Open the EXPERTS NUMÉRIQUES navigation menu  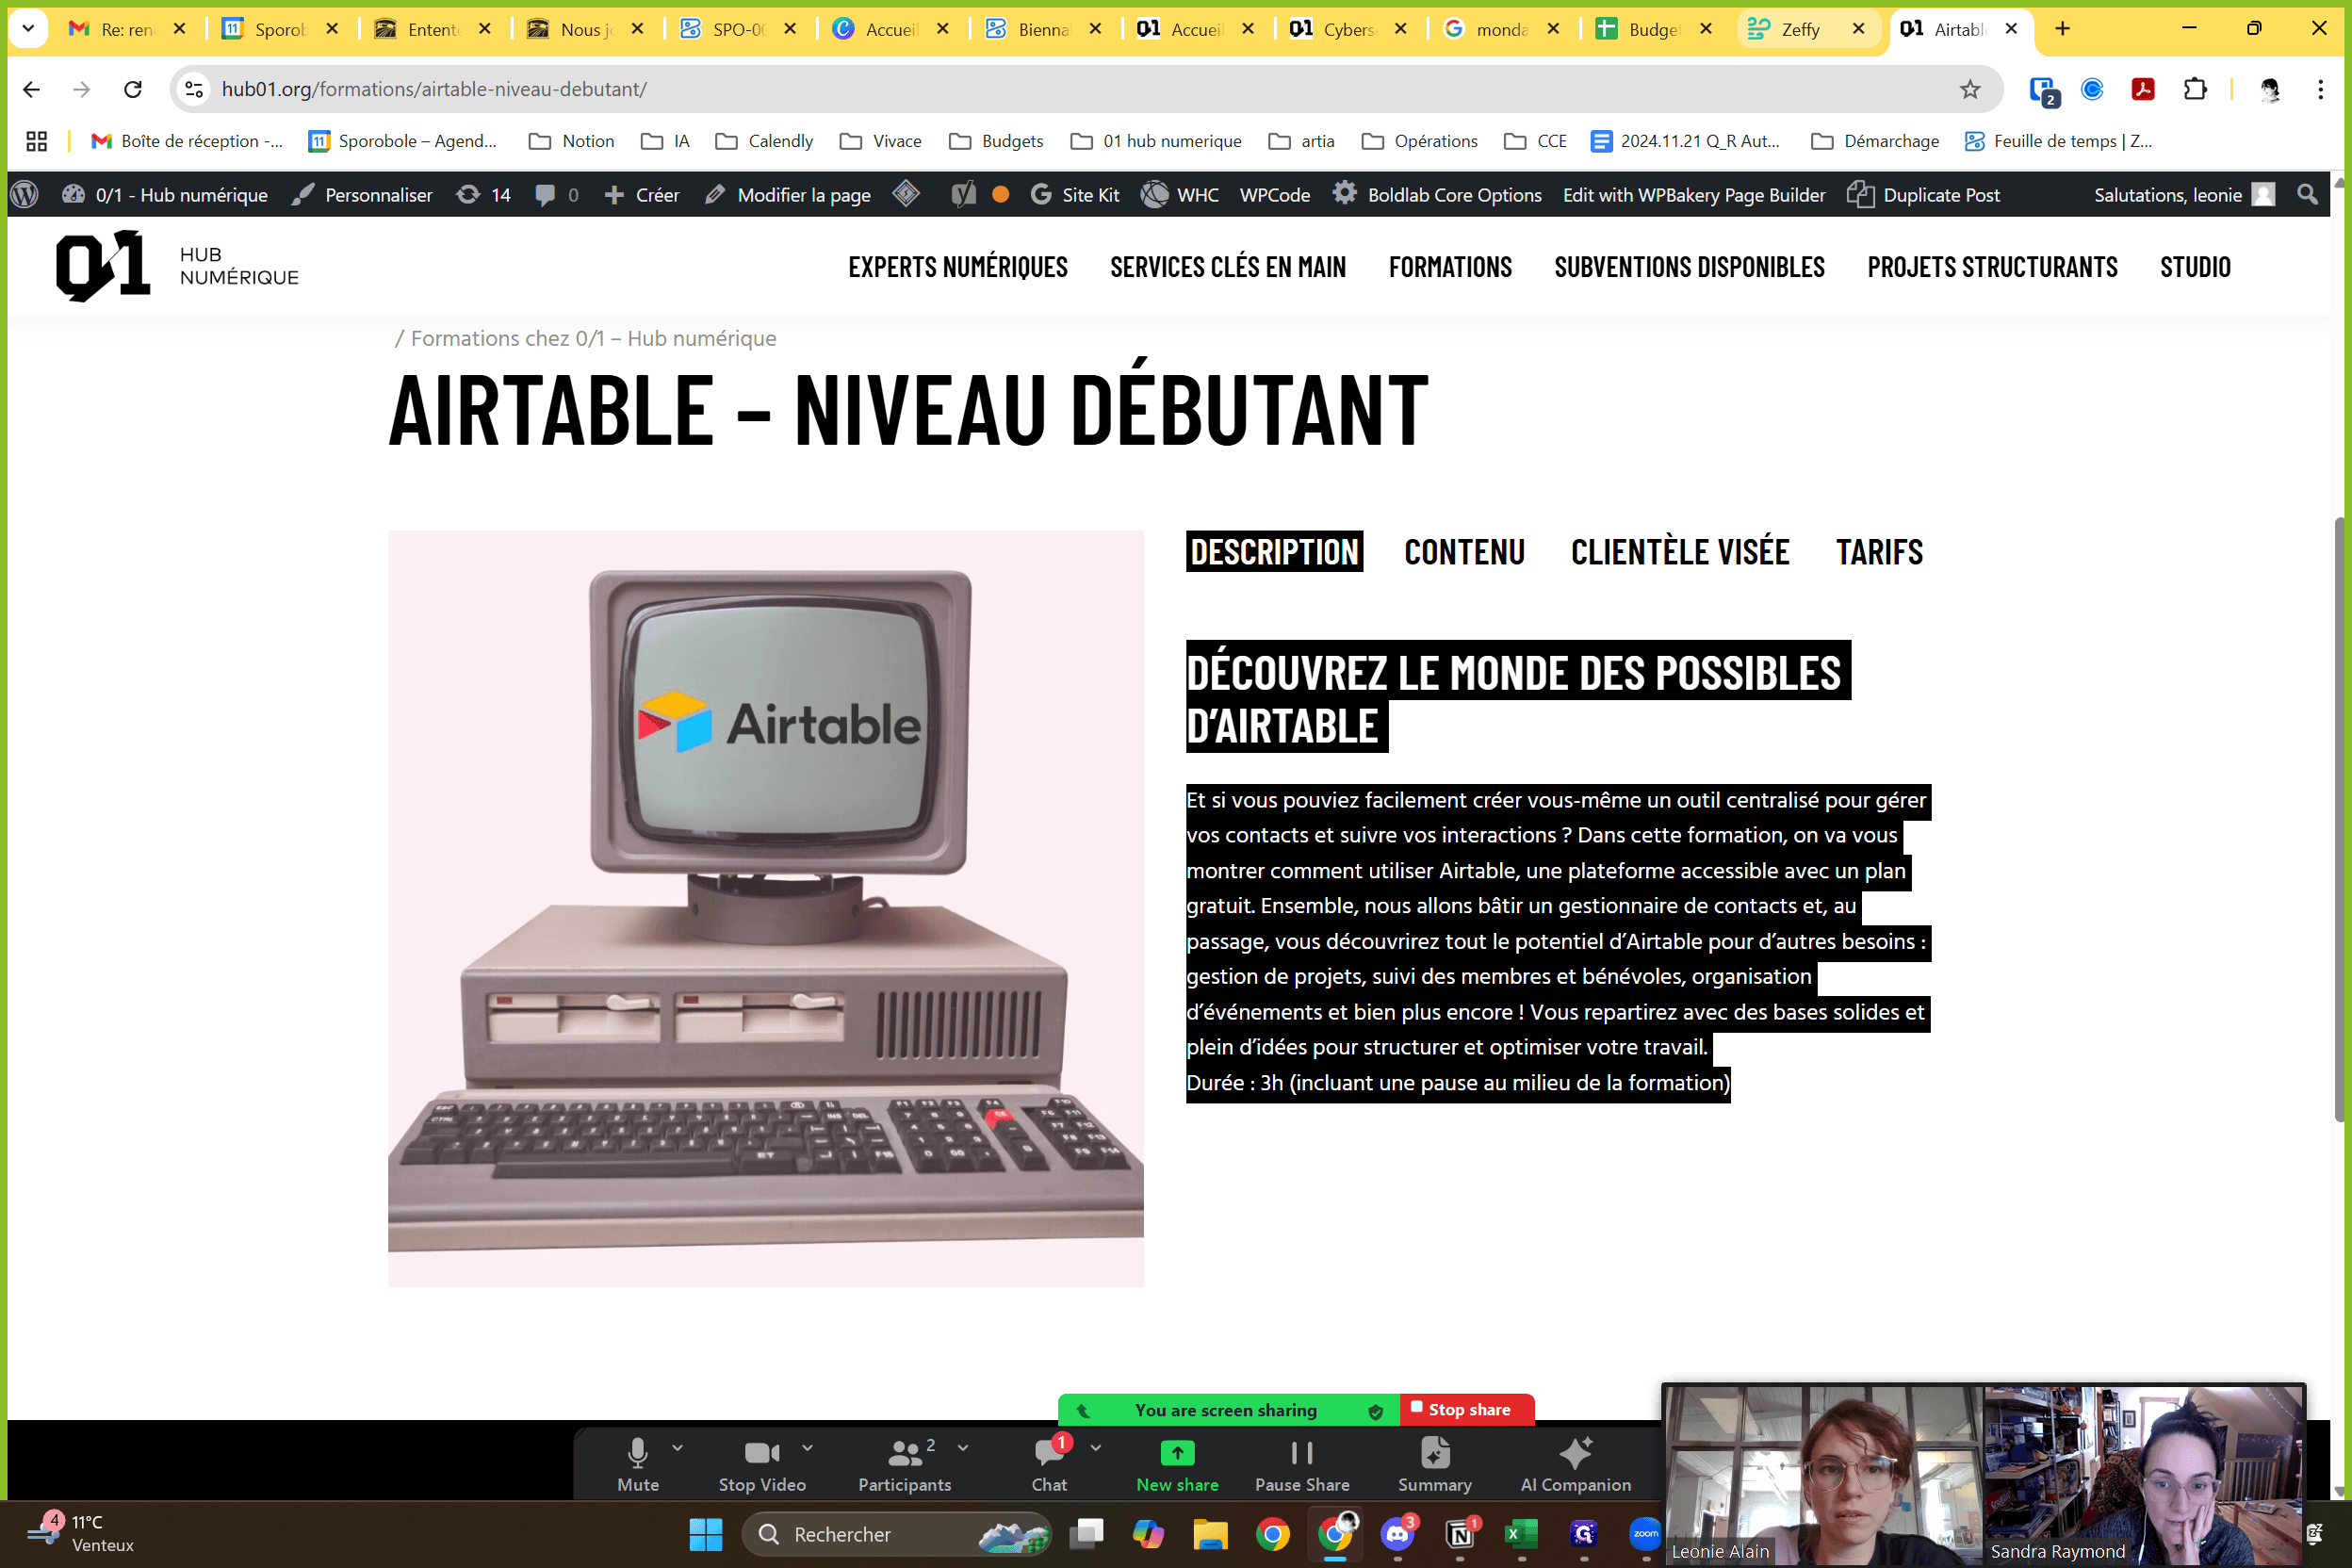(958, 267)
